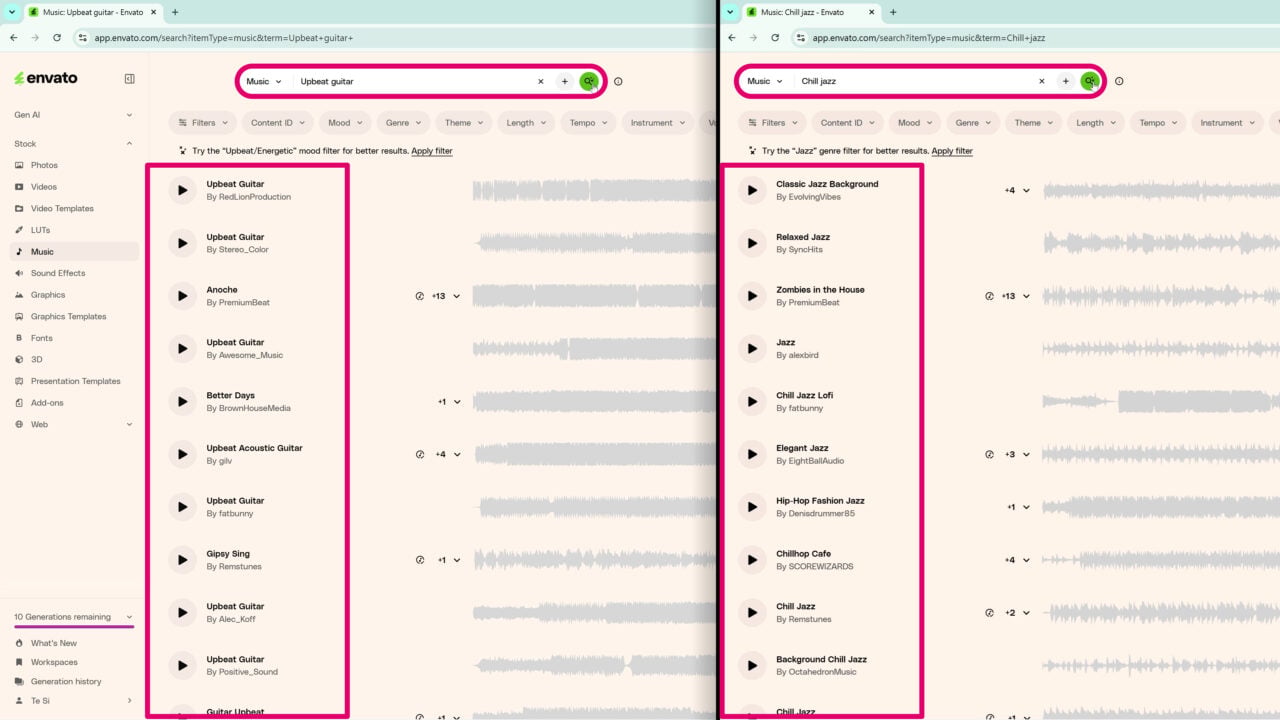The image size is (1280, 720).
Task: Play Background Chill Jazz track
Action: pyautogui.click(x=752, y=665)
